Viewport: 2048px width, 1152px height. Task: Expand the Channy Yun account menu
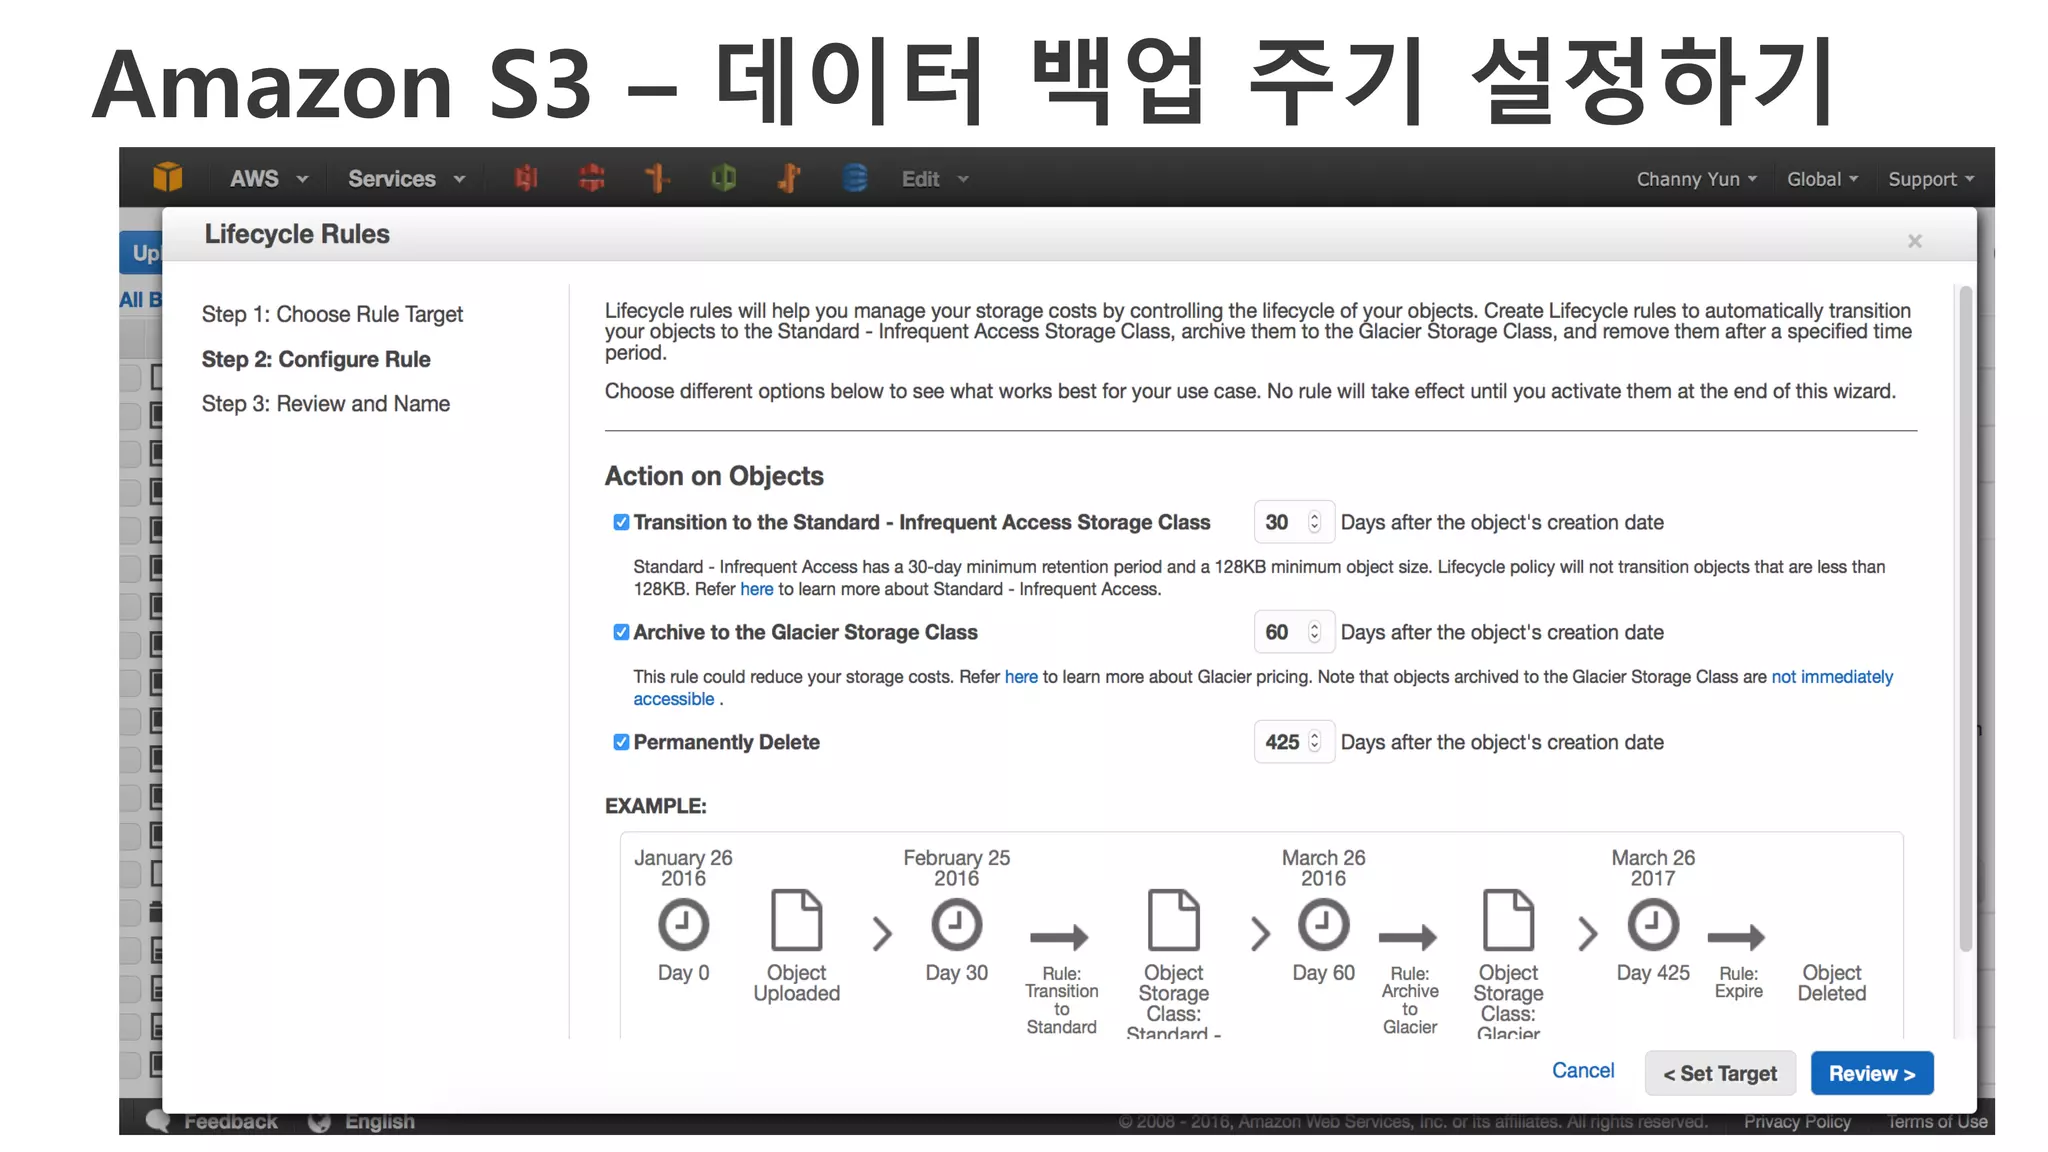(x=1695, y=179)
